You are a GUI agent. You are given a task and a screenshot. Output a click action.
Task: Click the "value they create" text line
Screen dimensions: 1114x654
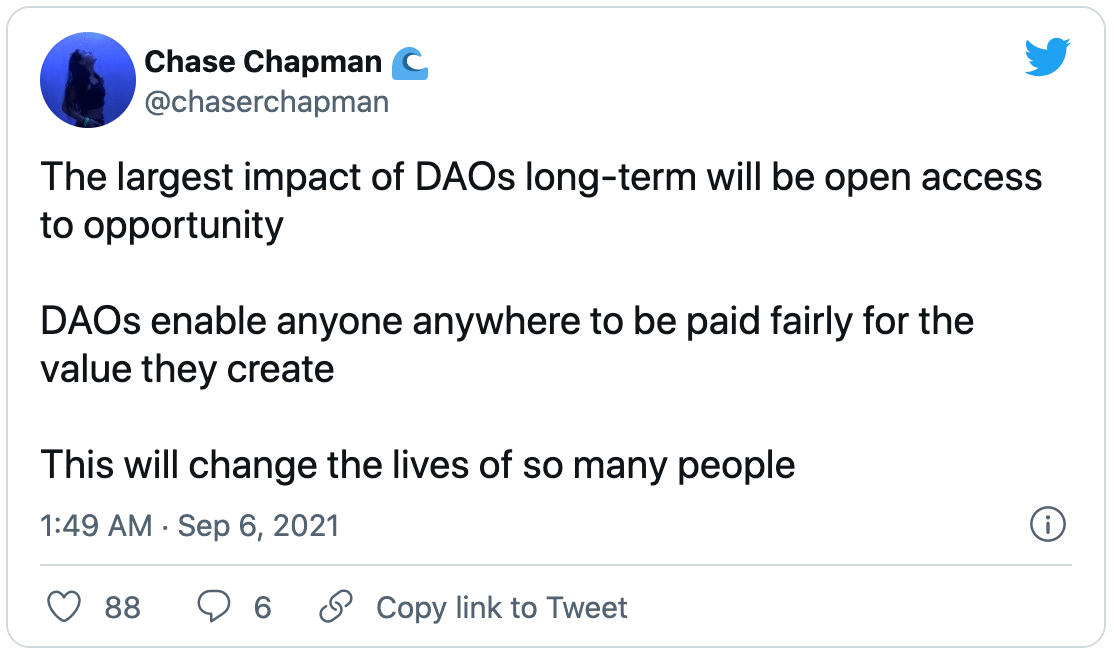(x=186, y=369)
